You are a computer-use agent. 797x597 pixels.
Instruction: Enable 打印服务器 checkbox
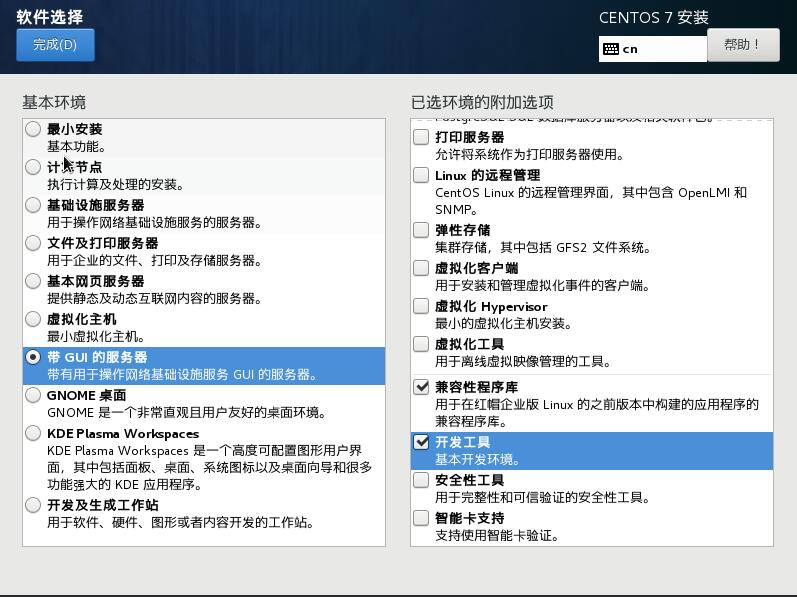[x=421, y=137]
